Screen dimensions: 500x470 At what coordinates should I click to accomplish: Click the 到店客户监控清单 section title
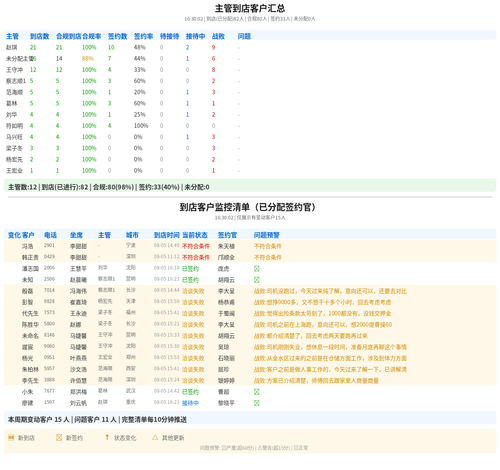248,207
